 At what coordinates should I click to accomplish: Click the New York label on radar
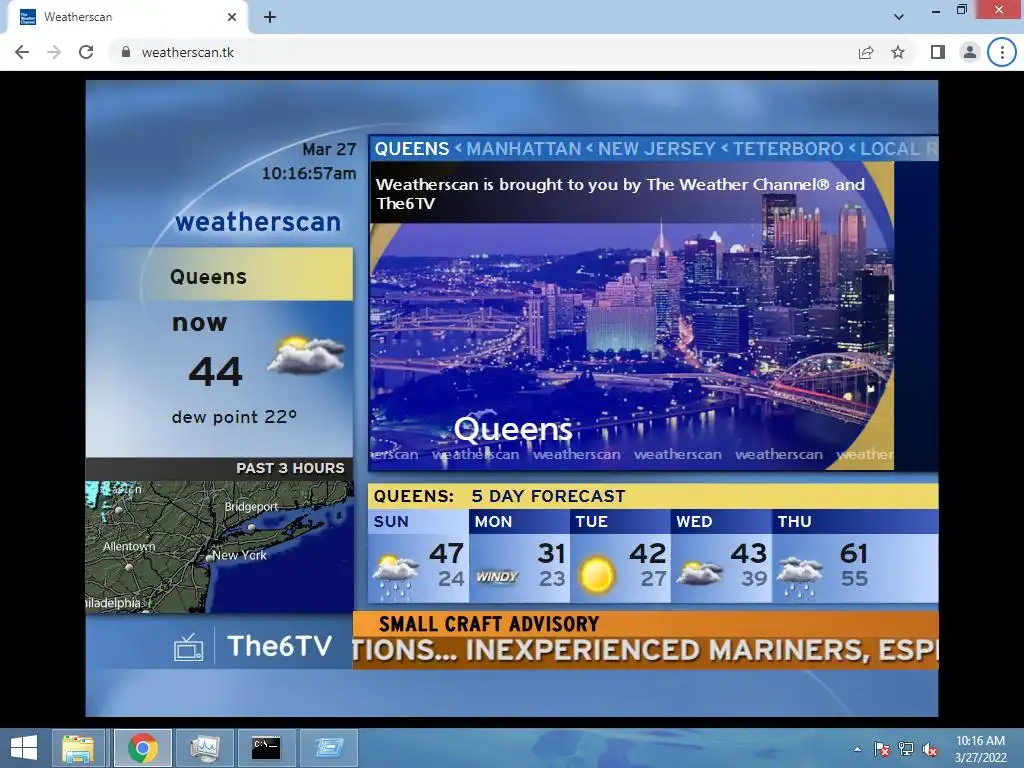(x=239, y=556)
